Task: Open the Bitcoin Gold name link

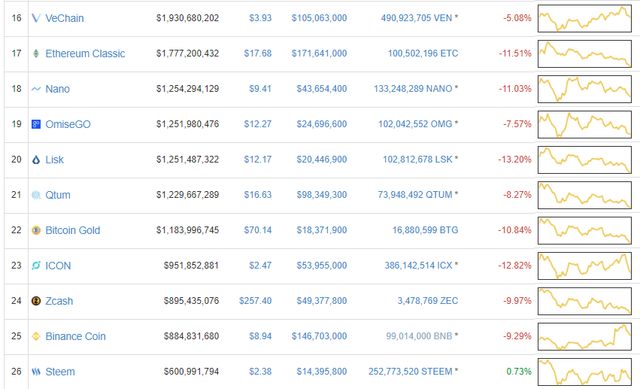Action: (73, 230)
